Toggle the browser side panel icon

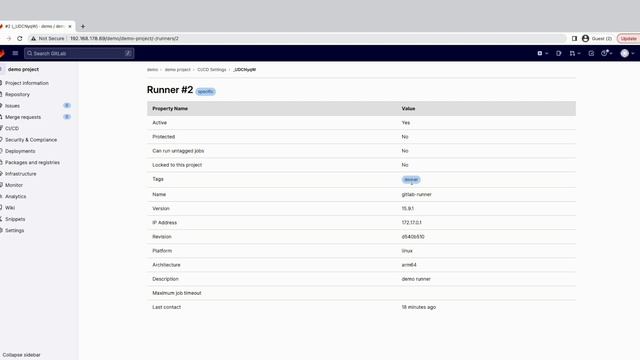pos(574,38)
